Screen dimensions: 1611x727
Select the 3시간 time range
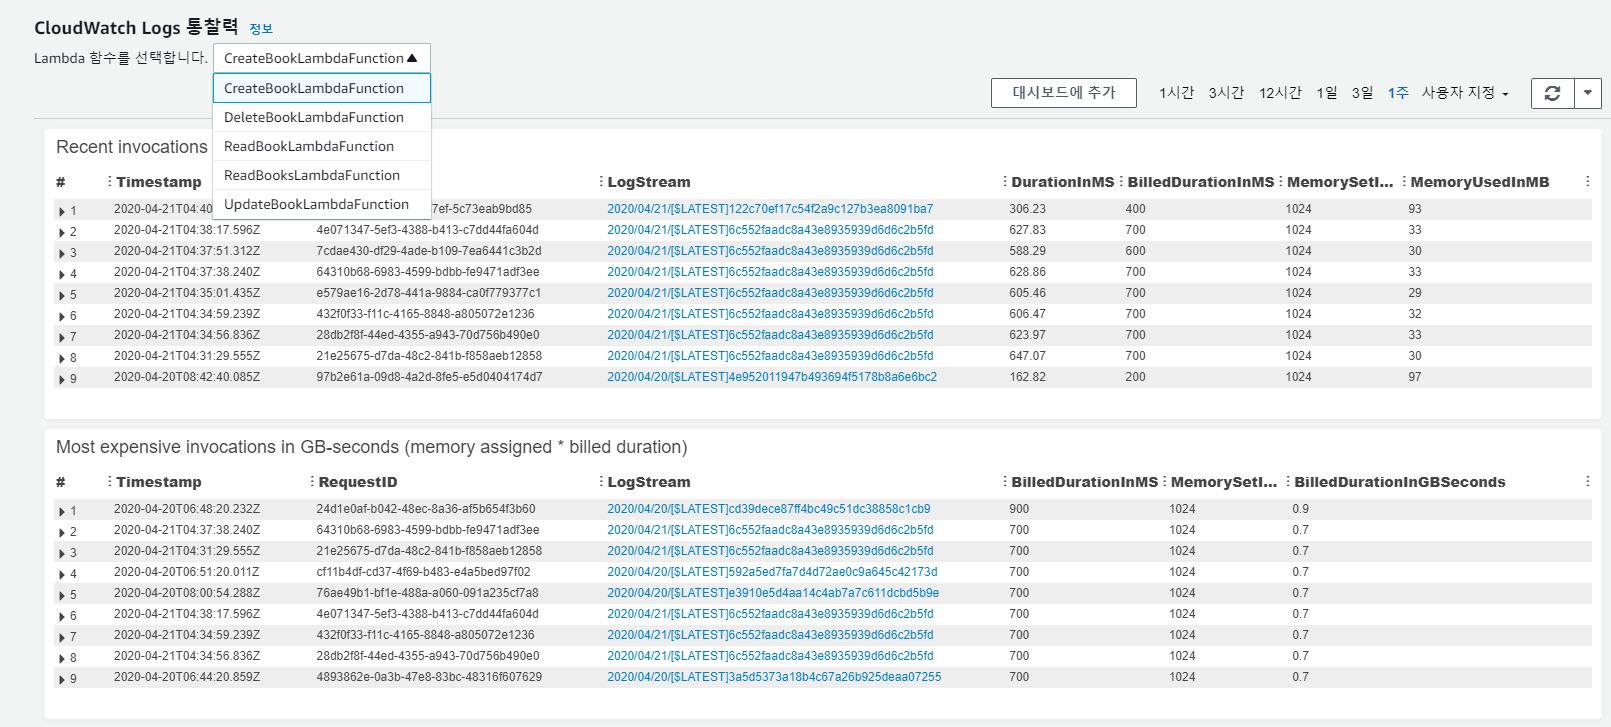1226,92
